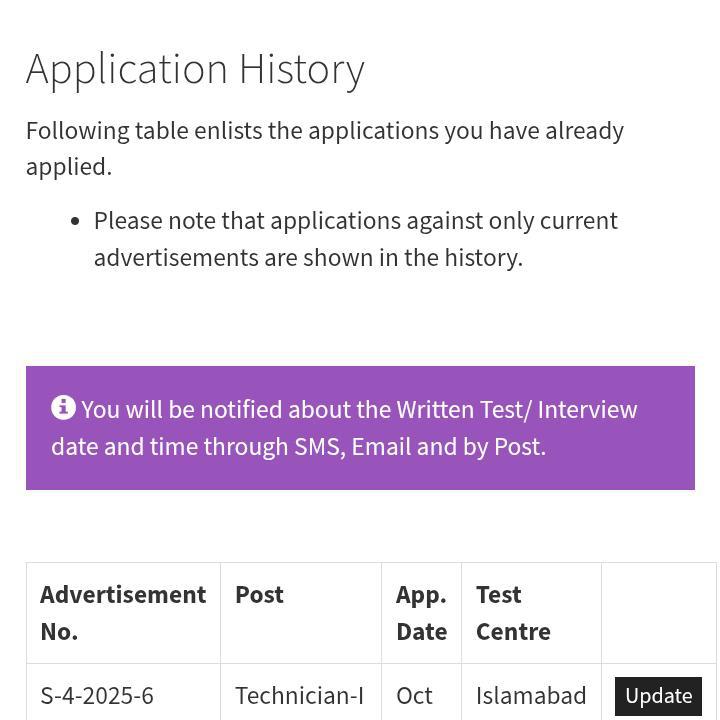The height and width of the screenshot is (720, 720).
Task: Click the blank header cell above Update
Action: 658,612
